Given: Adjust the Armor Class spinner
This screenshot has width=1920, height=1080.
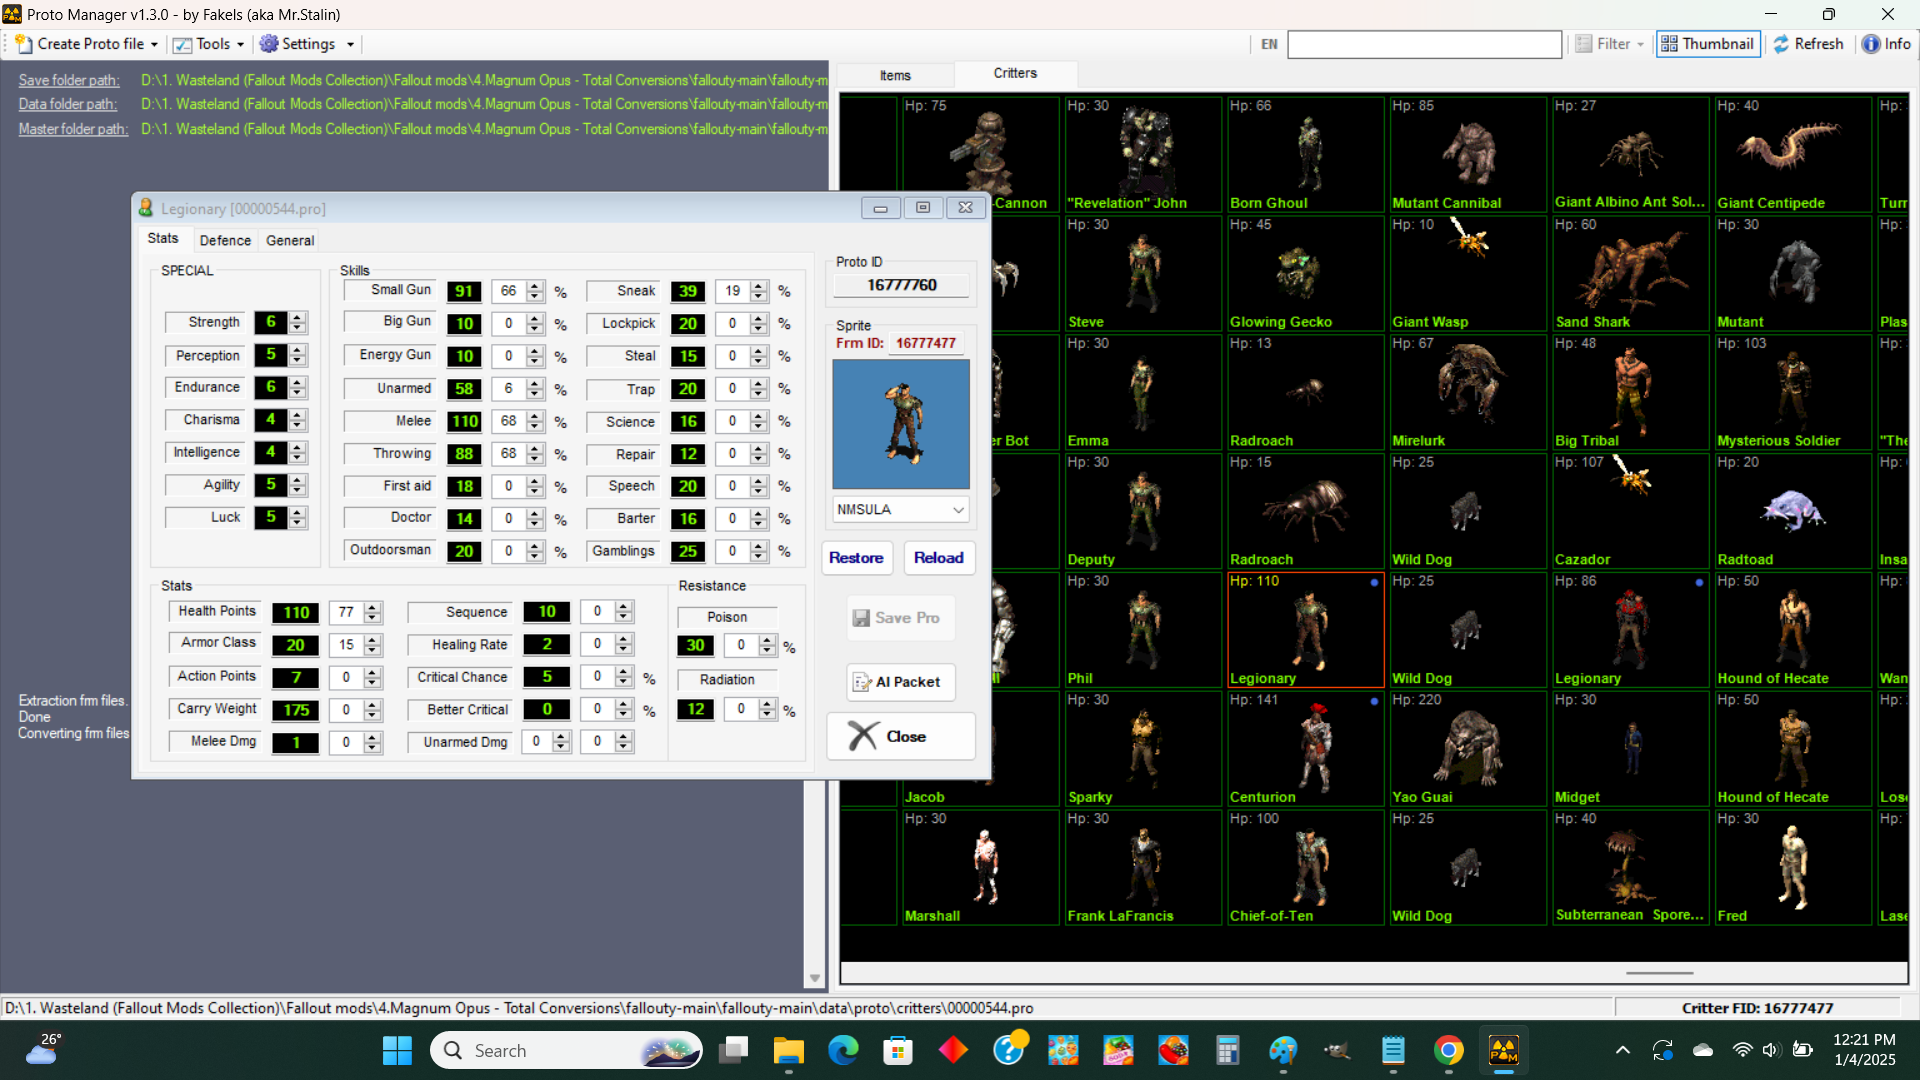Looking at the screenshot, I should pyautogui.click(x=373, y=645).
